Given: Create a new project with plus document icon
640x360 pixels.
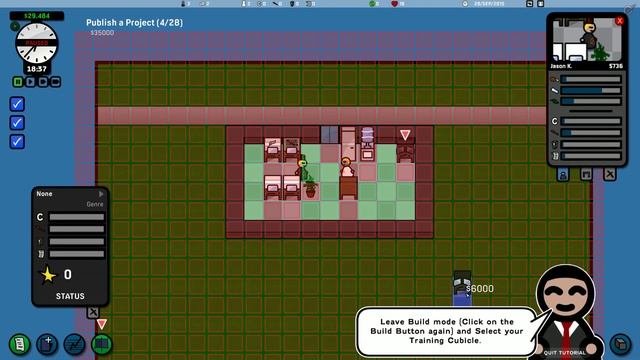Looking at the screenshot, I should tap(47, 344).
